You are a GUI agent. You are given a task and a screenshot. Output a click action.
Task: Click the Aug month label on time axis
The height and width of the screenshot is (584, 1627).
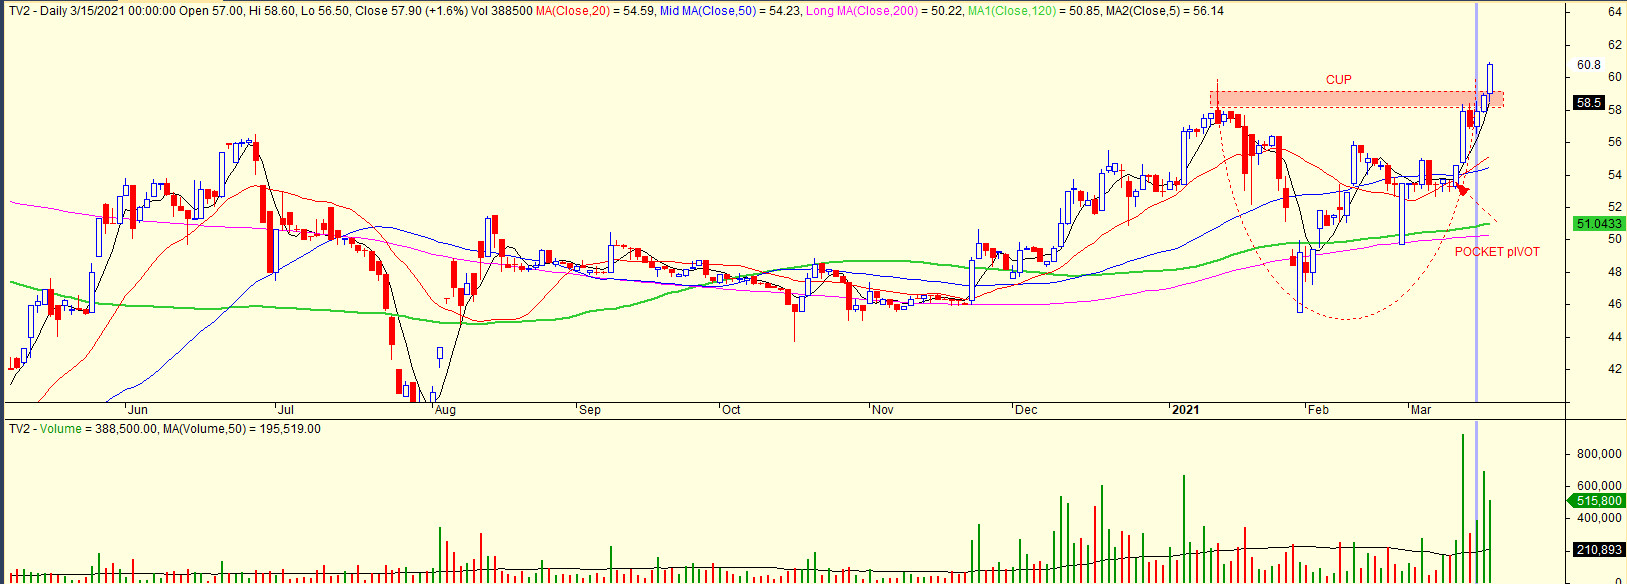click(x=445, y=410)
